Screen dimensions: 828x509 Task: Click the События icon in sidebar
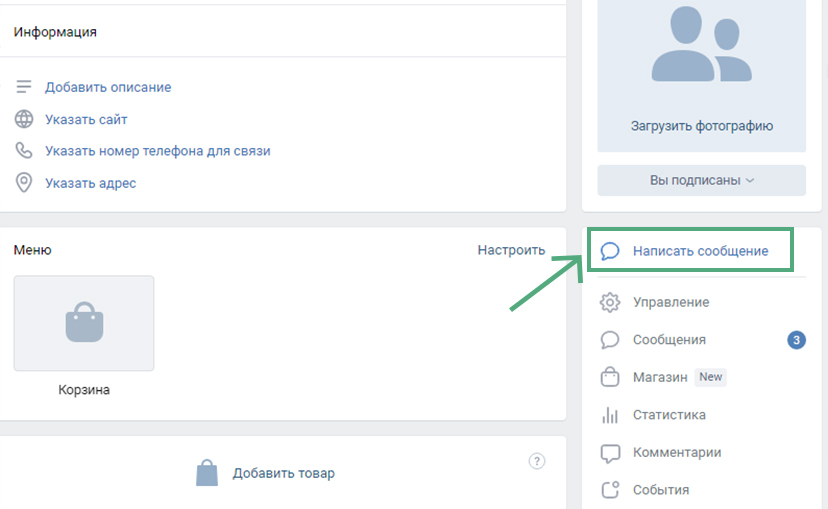pos(610,490)
